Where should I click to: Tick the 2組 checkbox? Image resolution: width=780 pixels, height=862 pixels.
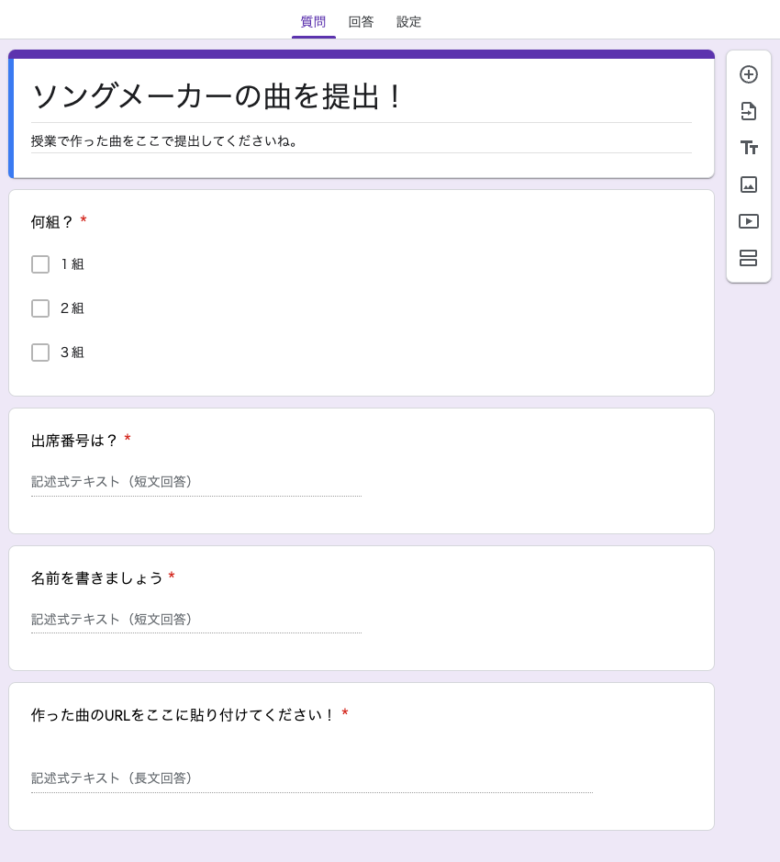coord(40,308)
